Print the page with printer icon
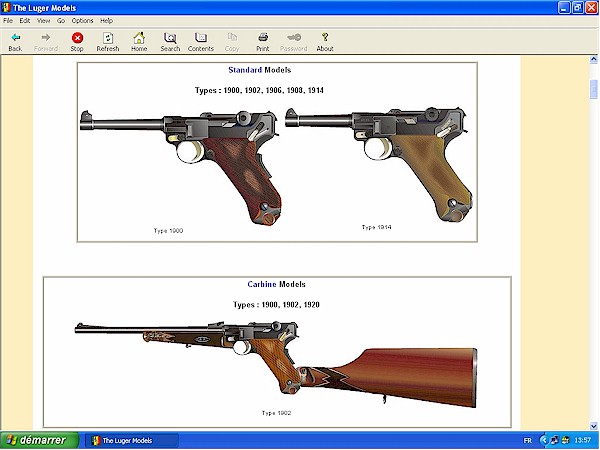This screenshot has height=450, width=600. (263, 37)
